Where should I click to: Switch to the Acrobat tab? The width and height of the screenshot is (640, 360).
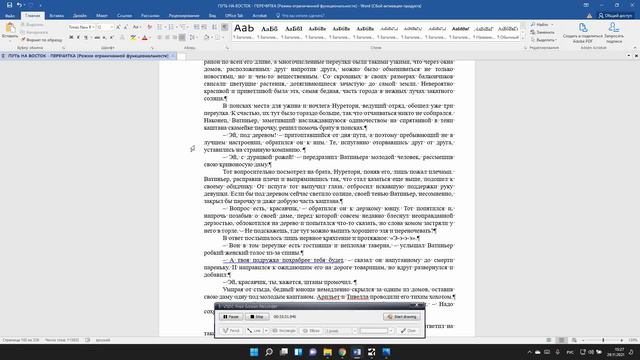(x=260, y=16)
